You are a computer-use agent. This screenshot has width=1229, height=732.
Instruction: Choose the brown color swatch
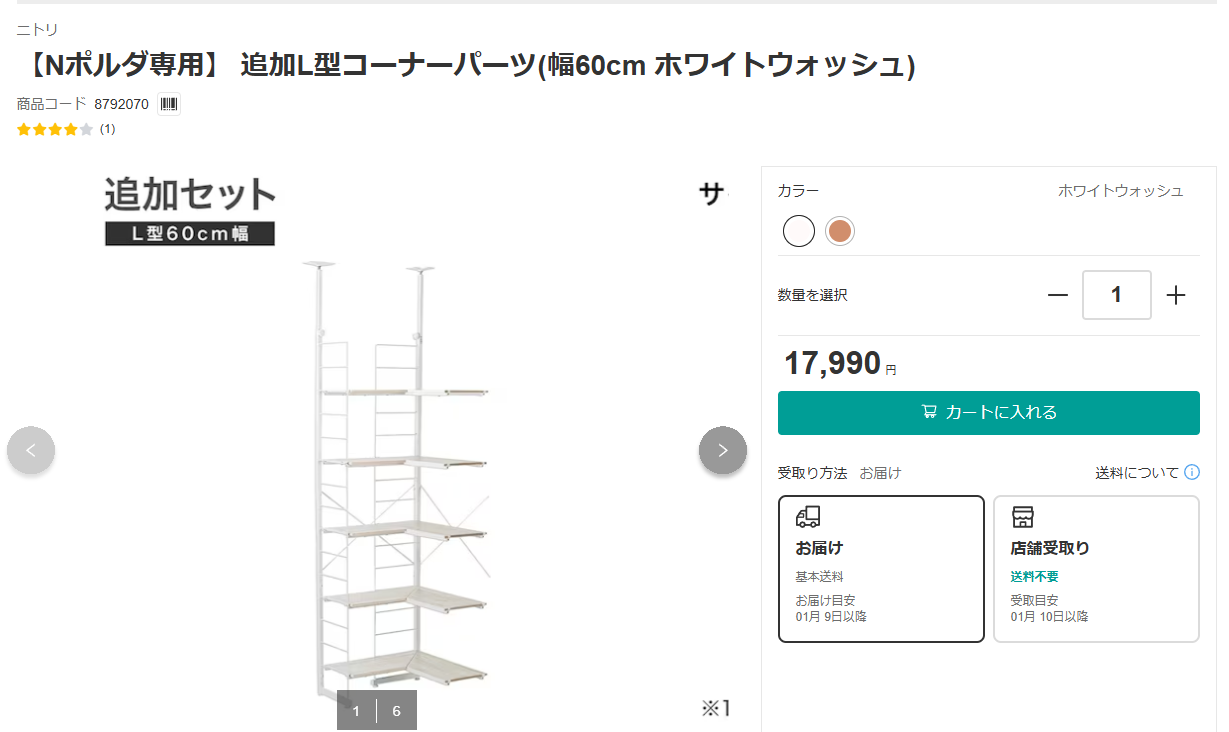tap(840, 231)
